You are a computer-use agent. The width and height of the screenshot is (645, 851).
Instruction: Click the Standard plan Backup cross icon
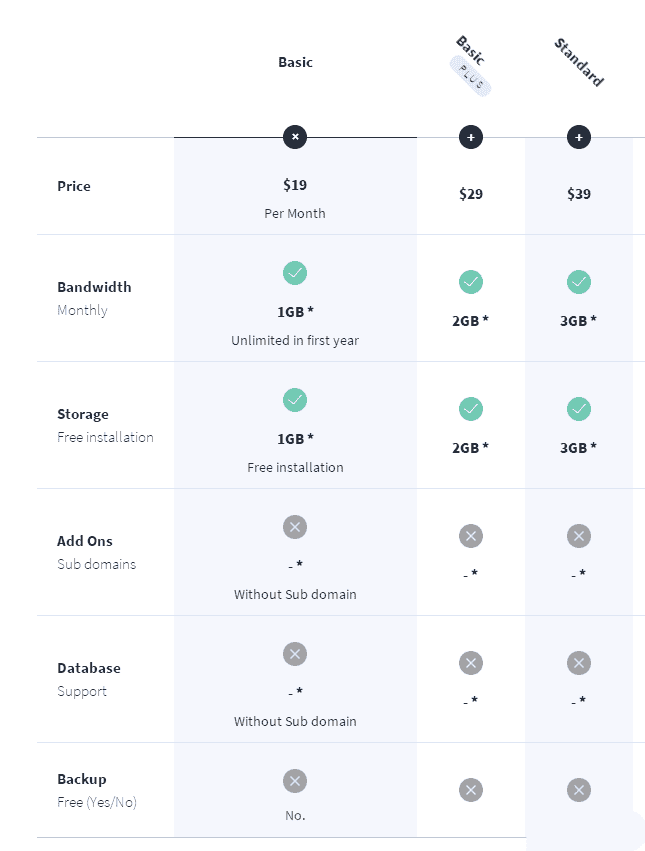coord(579,790)
